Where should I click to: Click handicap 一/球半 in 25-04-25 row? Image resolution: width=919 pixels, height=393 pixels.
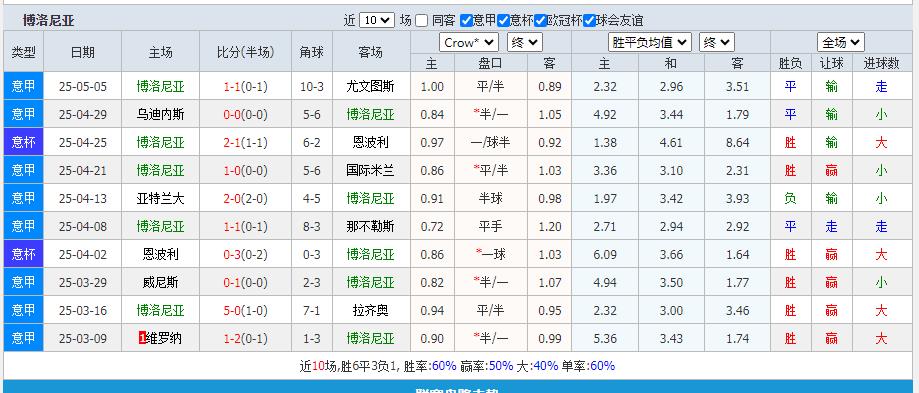(491, 142)
